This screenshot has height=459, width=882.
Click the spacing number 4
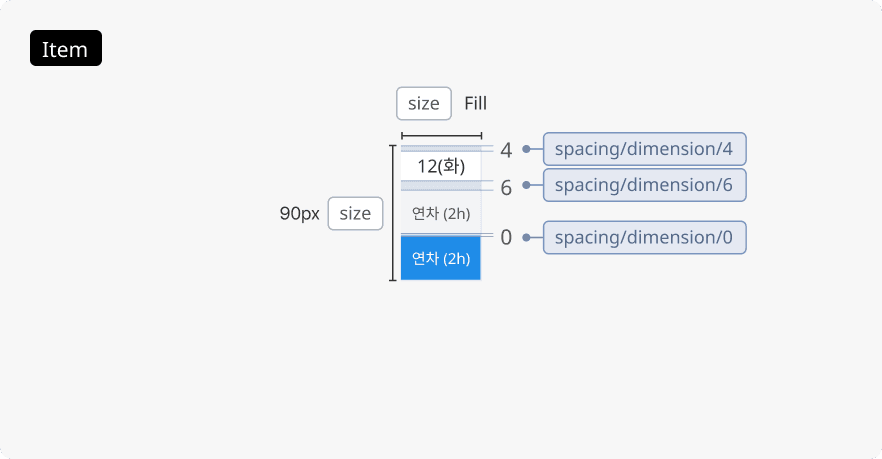point(506,150)
